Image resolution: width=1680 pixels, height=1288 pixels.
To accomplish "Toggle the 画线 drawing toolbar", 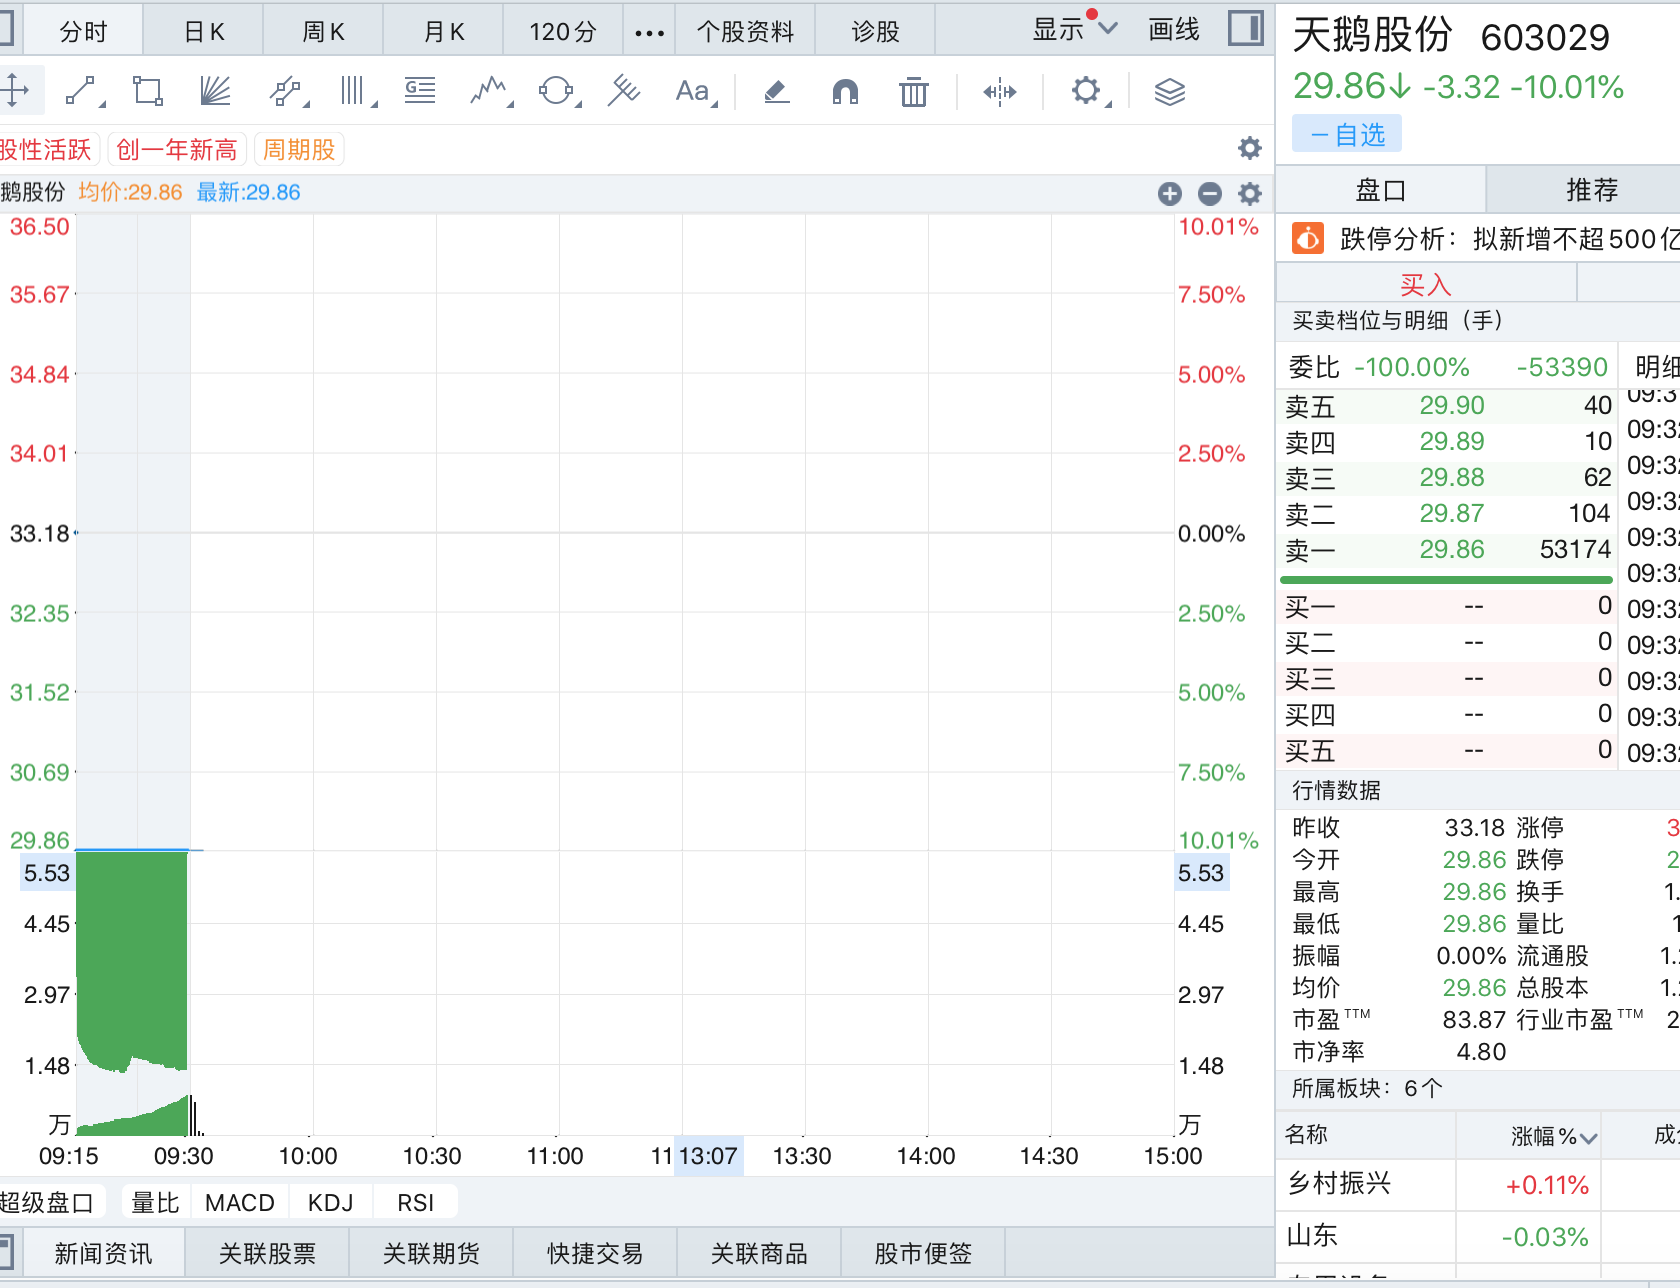I will coord(1174,29).
